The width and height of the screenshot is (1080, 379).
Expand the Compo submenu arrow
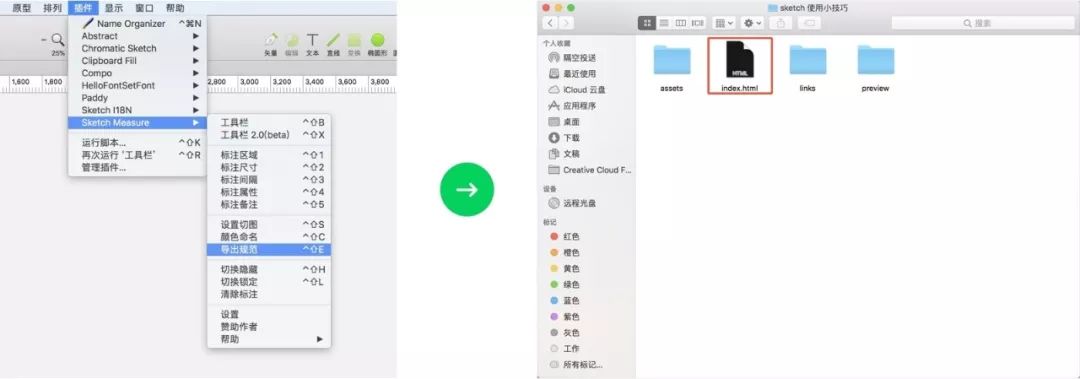[x=196, y=73]
